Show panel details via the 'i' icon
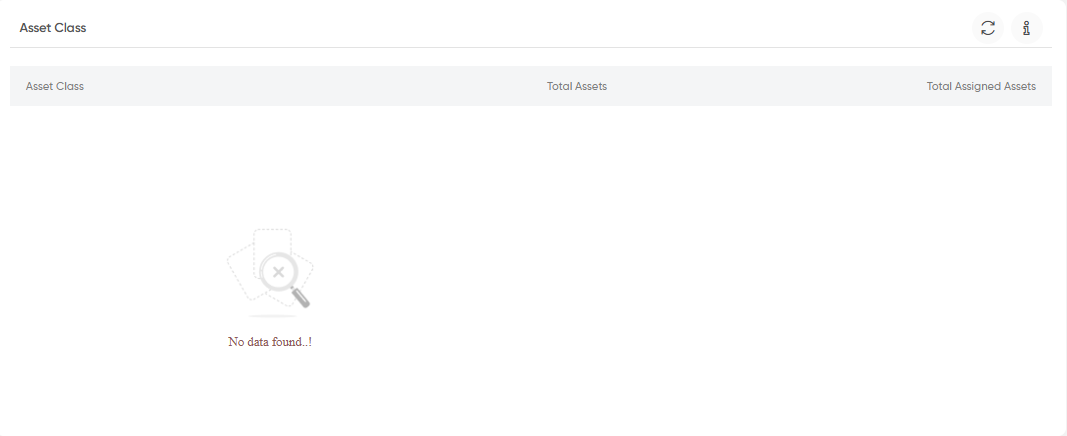Viewport: 1067px width, 436px height. [x=1027, y=28]
